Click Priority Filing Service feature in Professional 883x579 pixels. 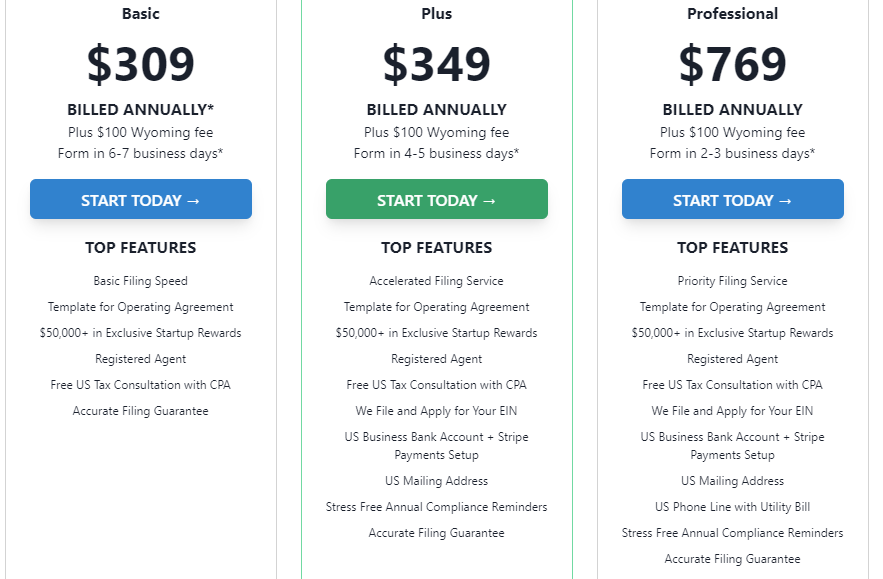pos(733,281)
